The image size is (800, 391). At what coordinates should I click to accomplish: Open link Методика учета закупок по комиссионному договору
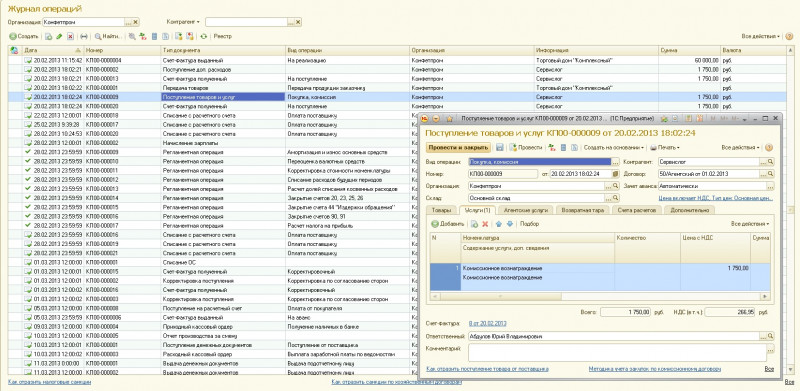click(656, 369)
